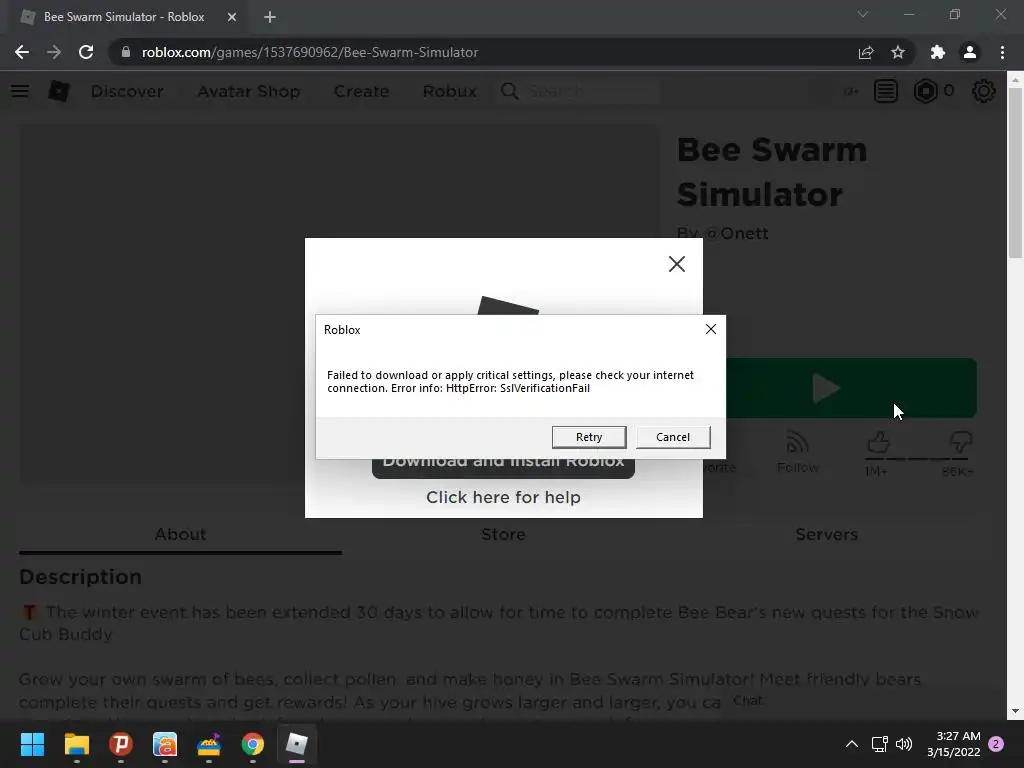Open the volume speaker tray icon
Screen dimensions: 1024x768
tap(904, 744)
